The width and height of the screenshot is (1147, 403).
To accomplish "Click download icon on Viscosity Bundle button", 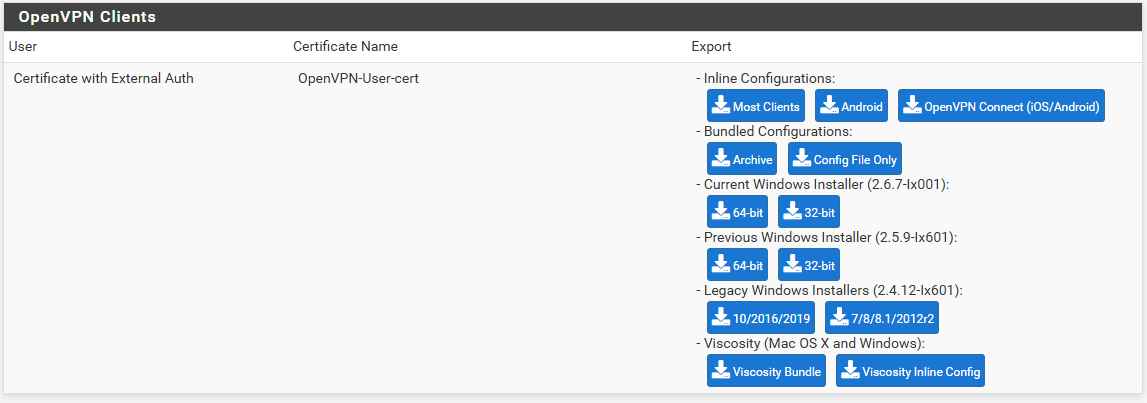I will coord(721,371).
